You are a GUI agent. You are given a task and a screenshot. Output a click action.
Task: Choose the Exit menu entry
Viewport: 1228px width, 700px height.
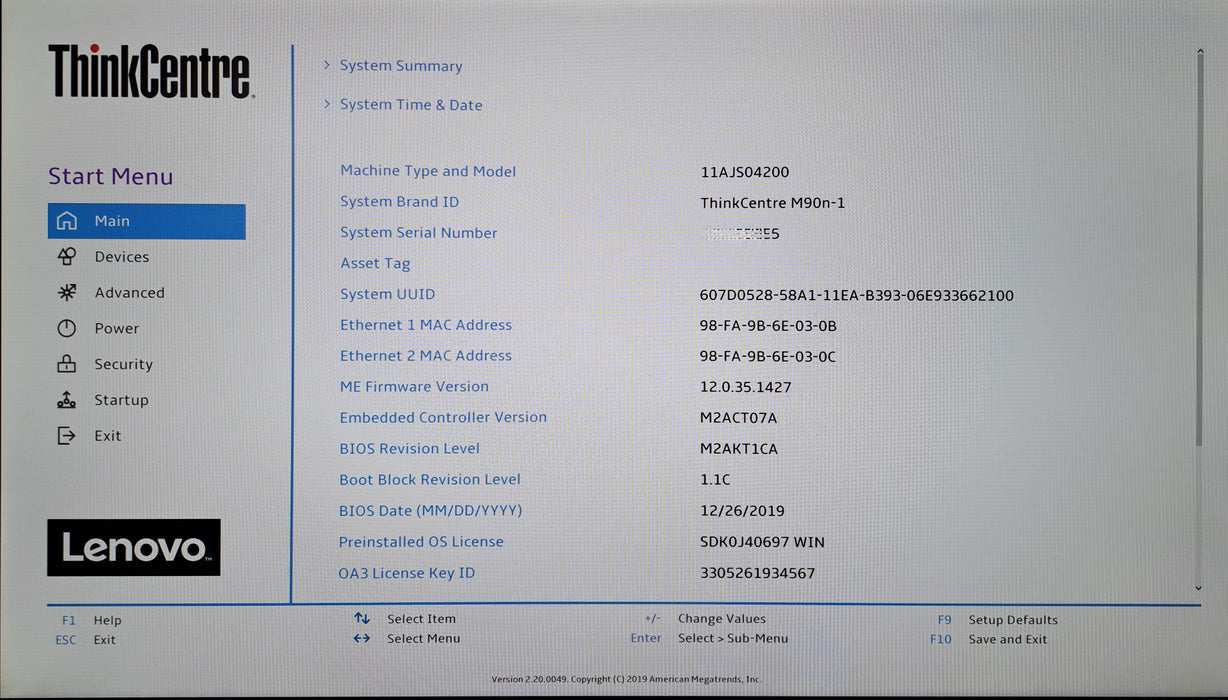point(108,436)
